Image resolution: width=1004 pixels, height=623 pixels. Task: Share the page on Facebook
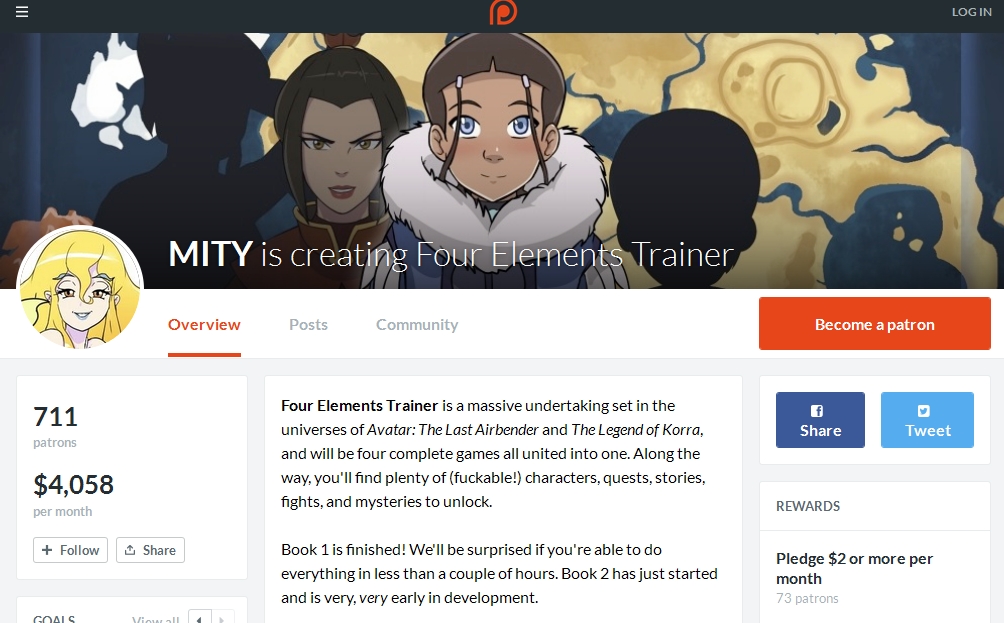click(x=820, y=420)
